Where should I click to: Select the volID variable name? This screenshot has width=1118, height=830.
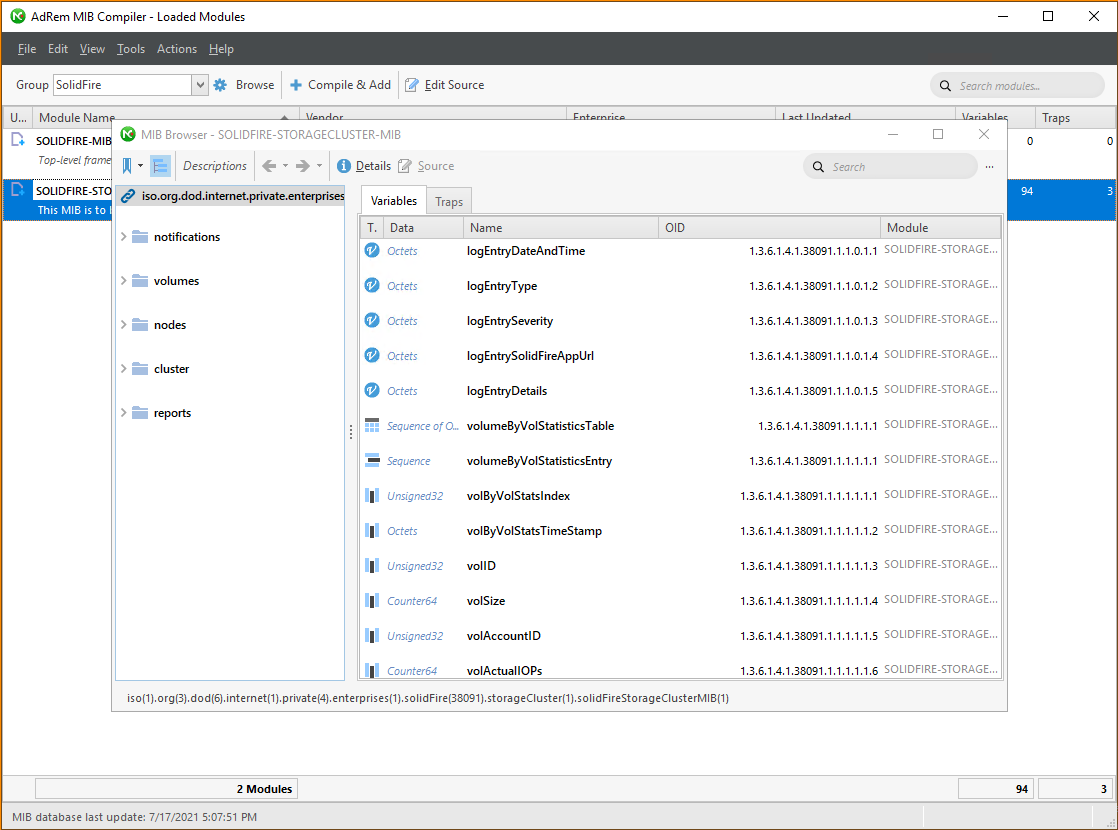coord(481,566)
